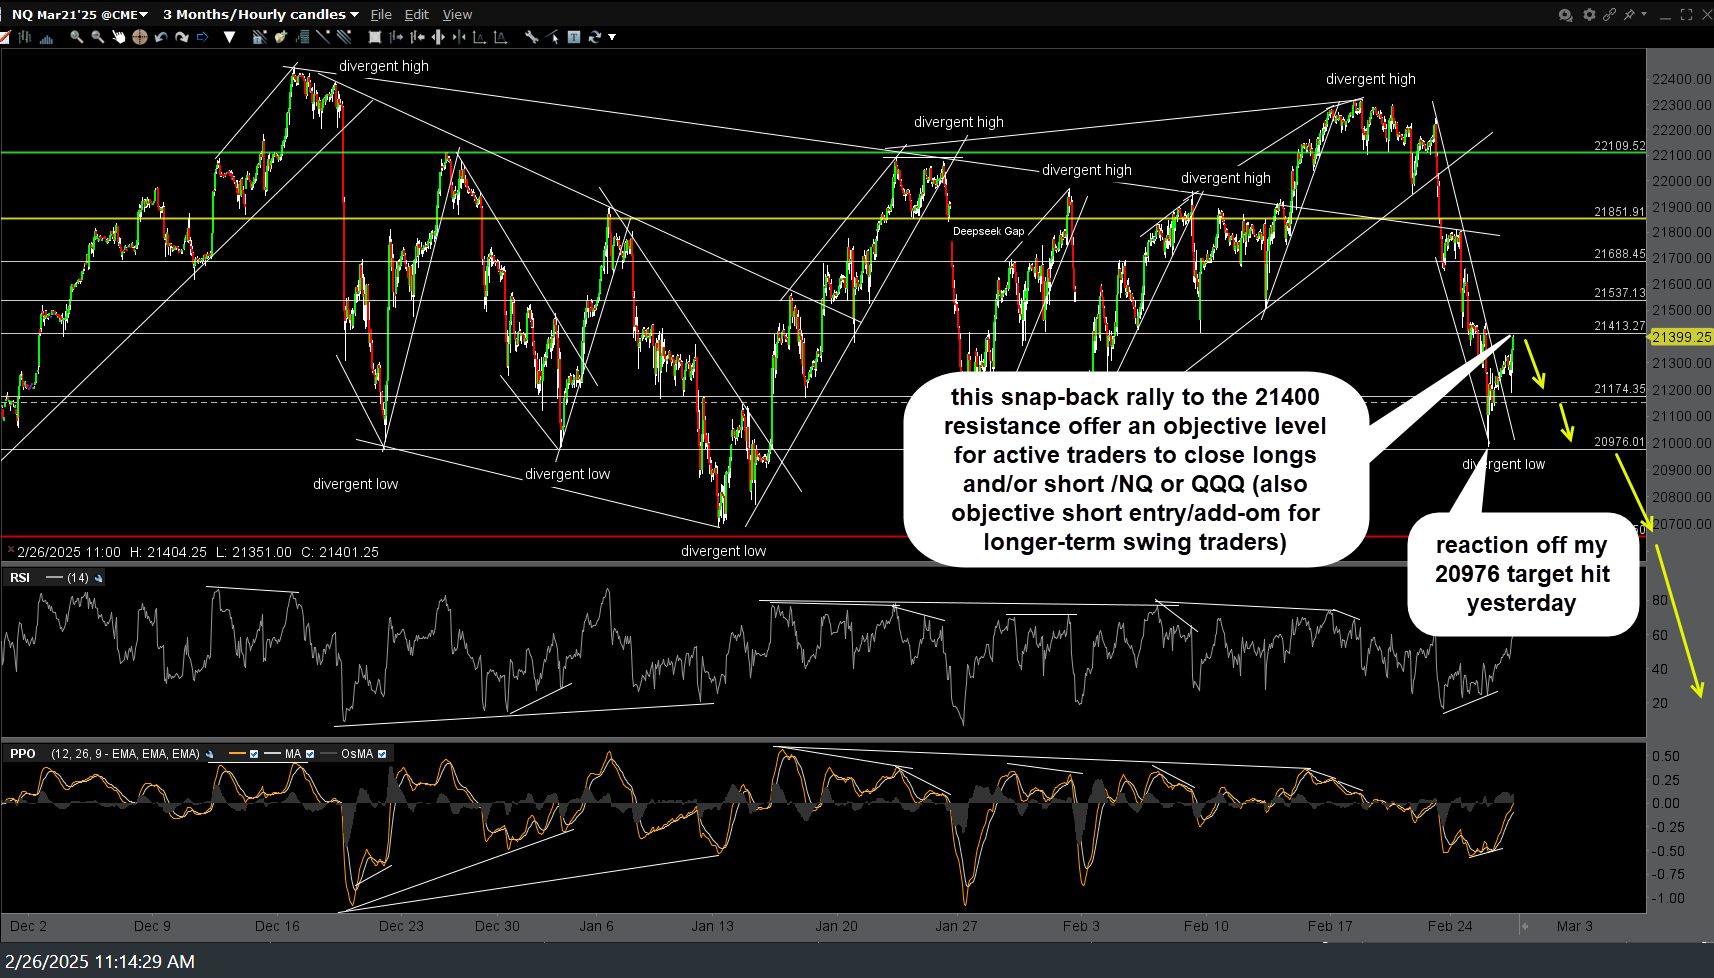Click the undo arrow icon
The width and height of the screenshot is (1714, 978).
[161, 37]
